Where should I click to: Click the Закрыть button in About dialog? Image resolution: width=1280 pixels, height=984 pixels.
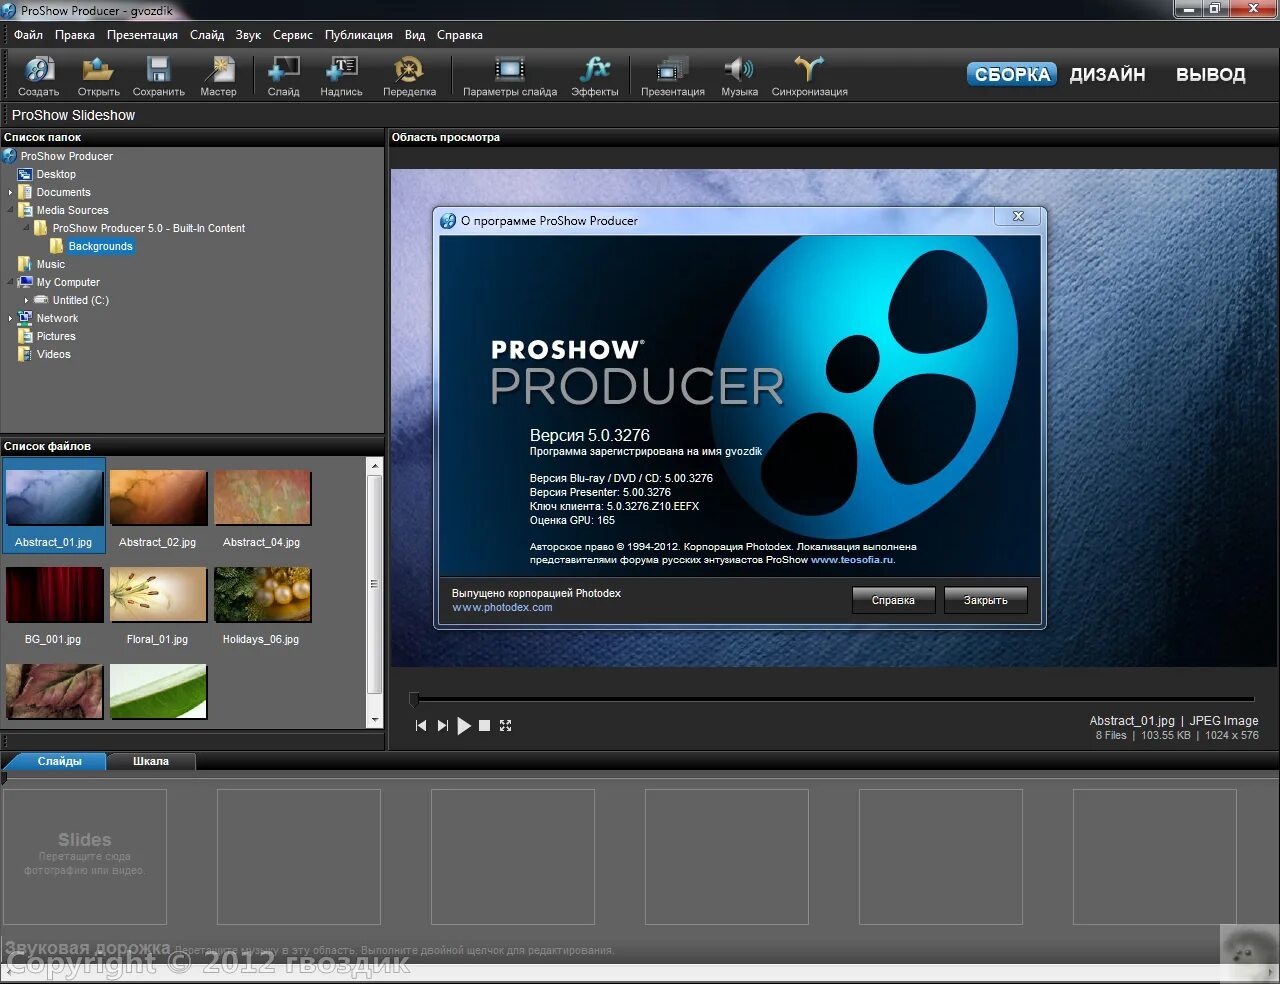click(x=985, y=600)
